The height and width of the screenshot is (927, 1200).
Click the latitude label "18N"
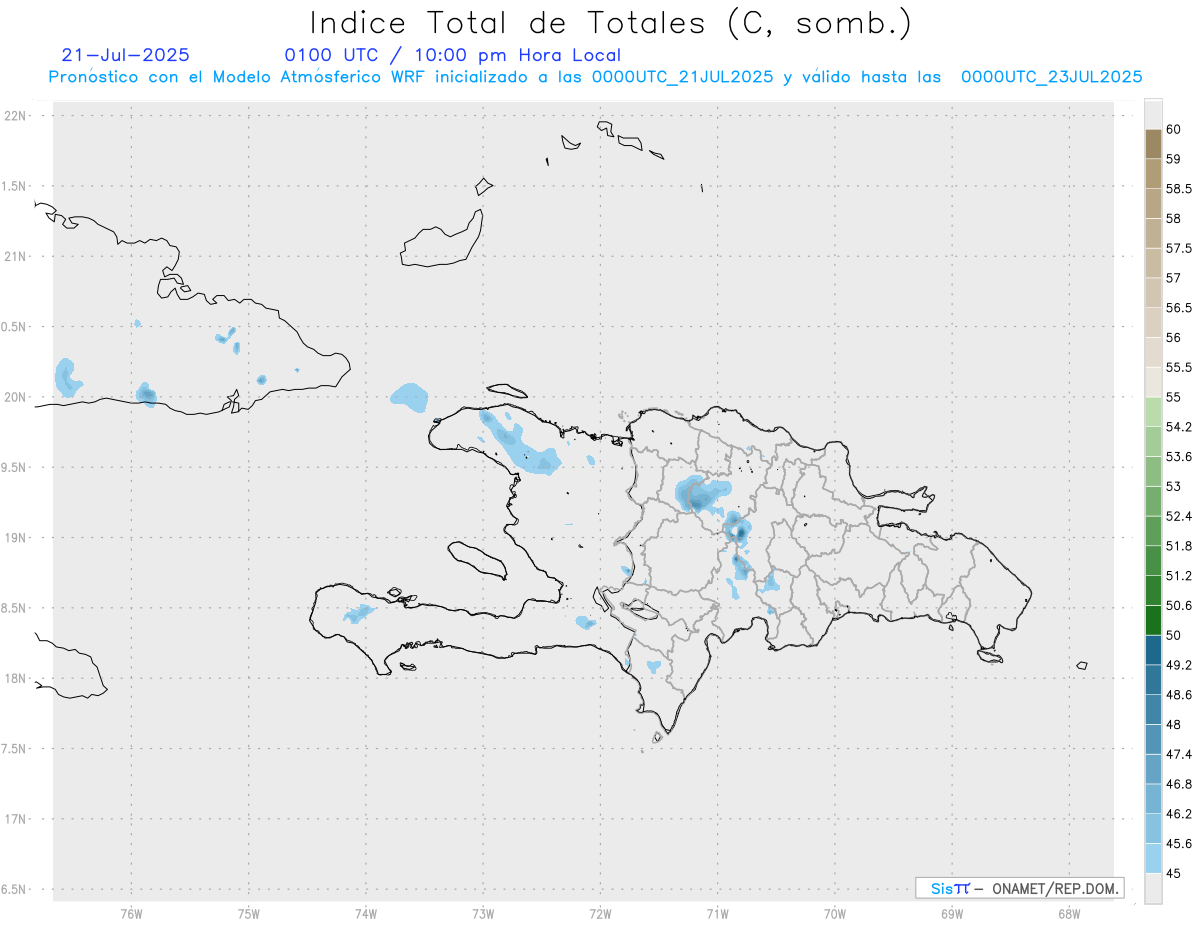pos(16,678)
